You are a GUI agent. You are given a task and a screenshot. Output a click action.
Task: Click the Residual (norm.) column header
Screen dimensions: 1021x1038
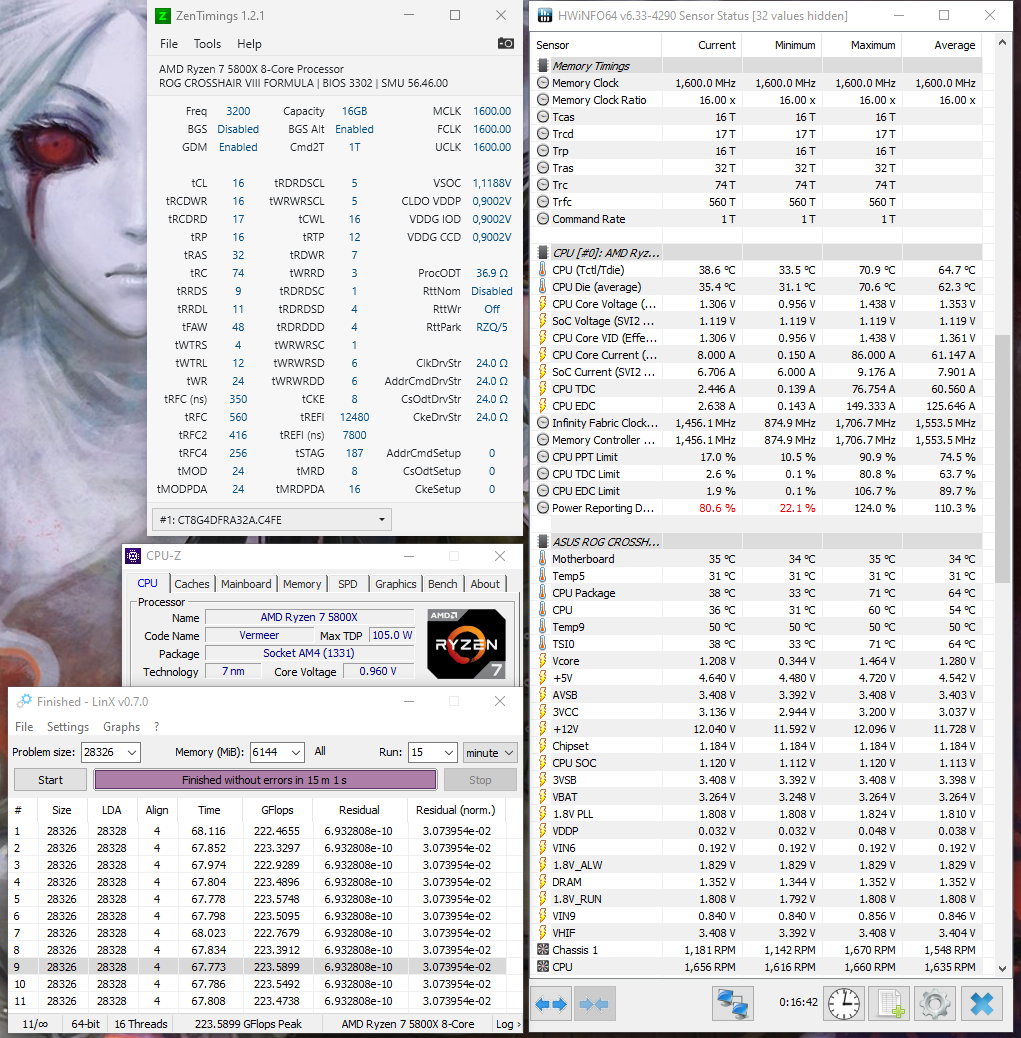[x=456, y=810]
